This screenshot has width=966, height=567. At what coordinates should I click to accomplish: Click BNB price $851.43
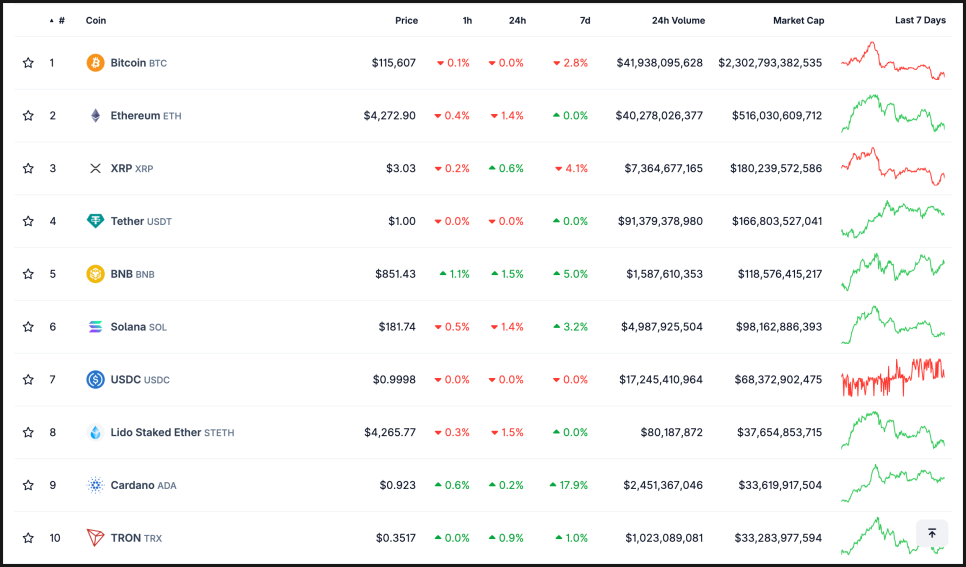[x=396, y=274]
